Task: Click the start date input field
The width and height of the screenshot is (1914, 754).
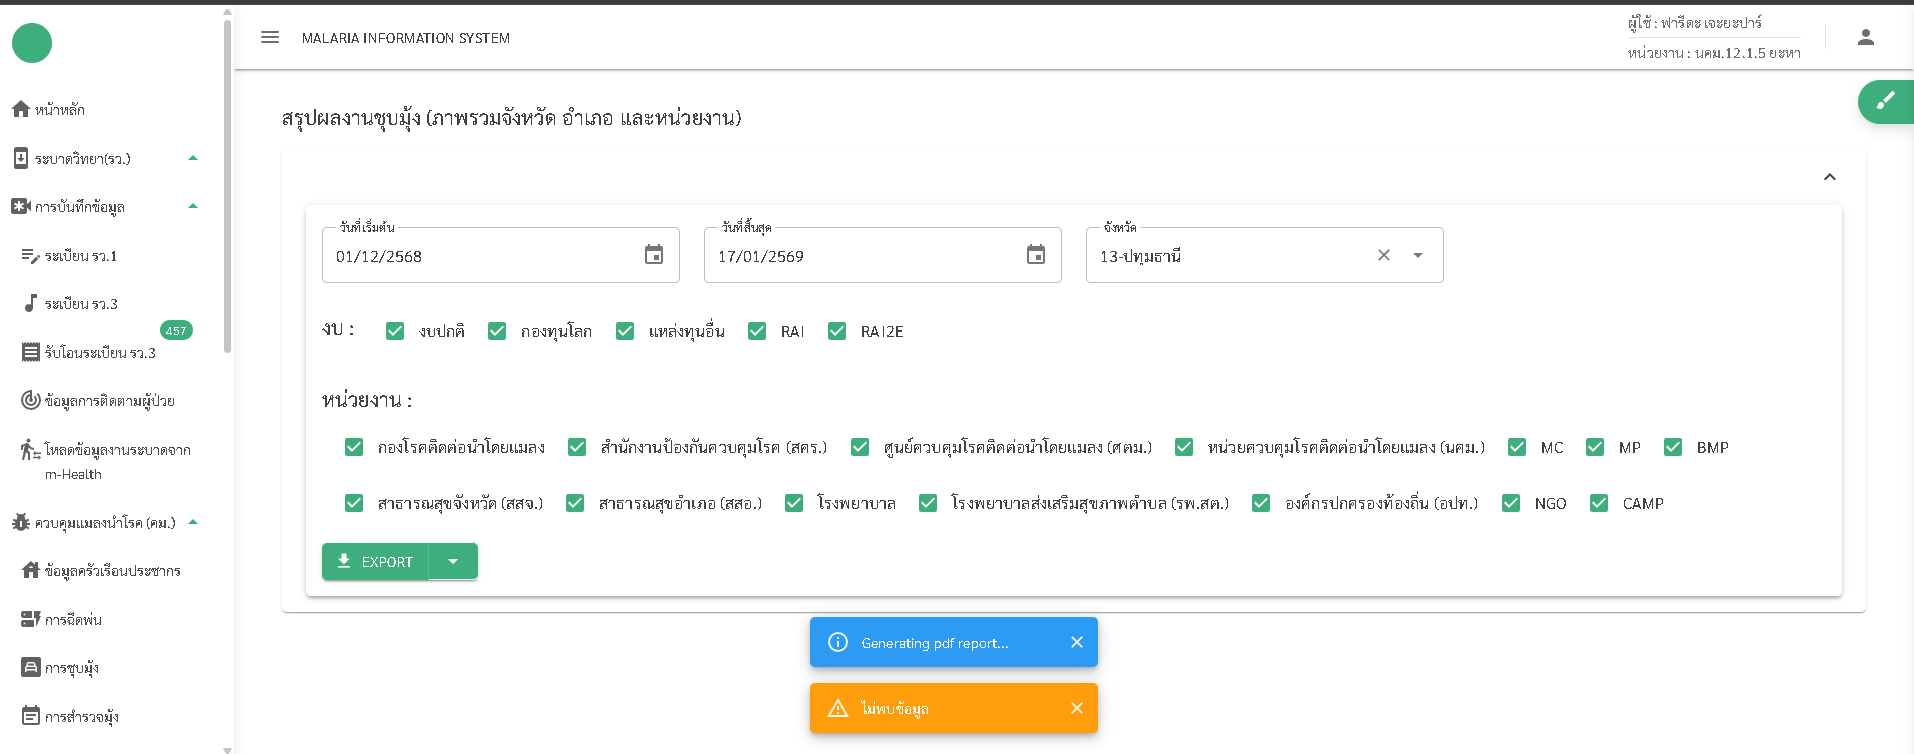Action: click(x=480, y=256)
